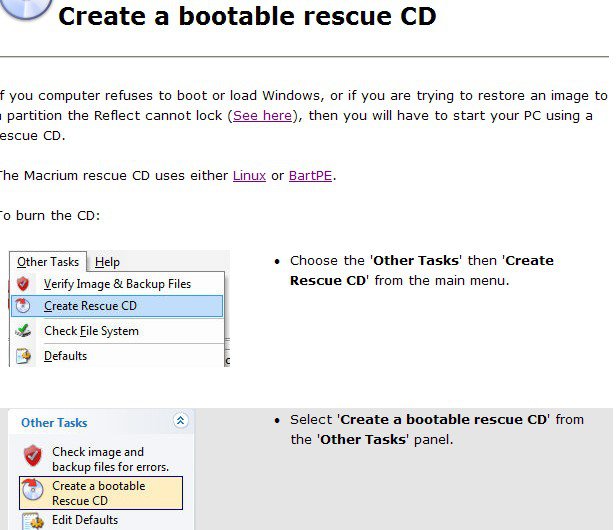616x530 pixels.
Task: Click the Check File System checkmark icon
Action: [23, 331]
